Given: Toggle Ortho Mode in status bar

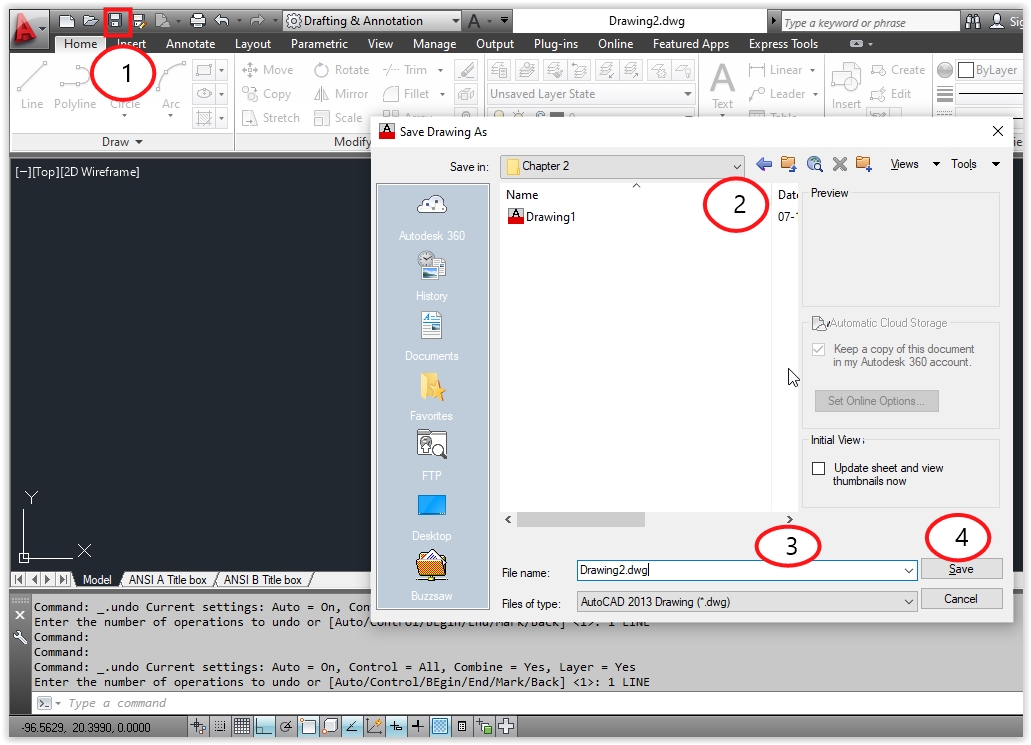Looking at the screenshot, I should pos(264,727).
